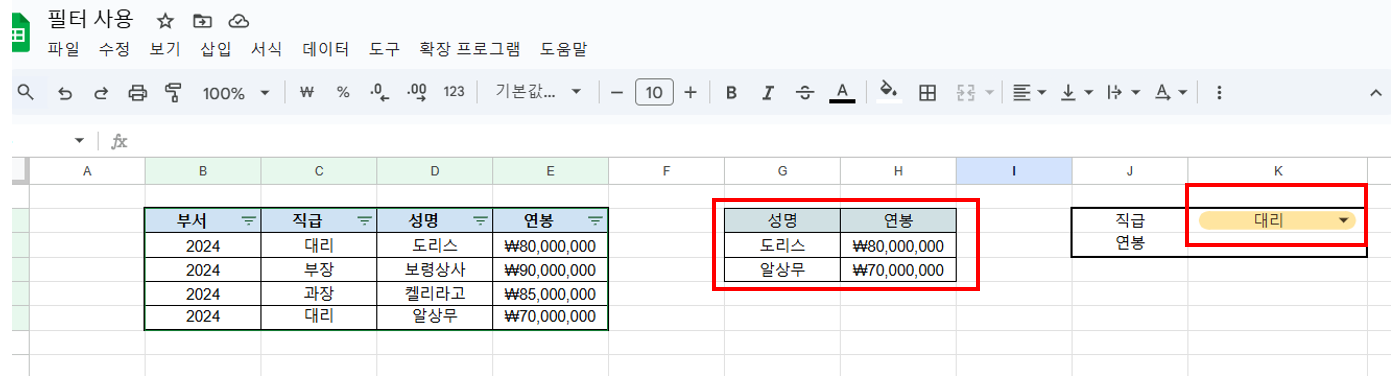Click the merge cells icon

pos(966,93)
